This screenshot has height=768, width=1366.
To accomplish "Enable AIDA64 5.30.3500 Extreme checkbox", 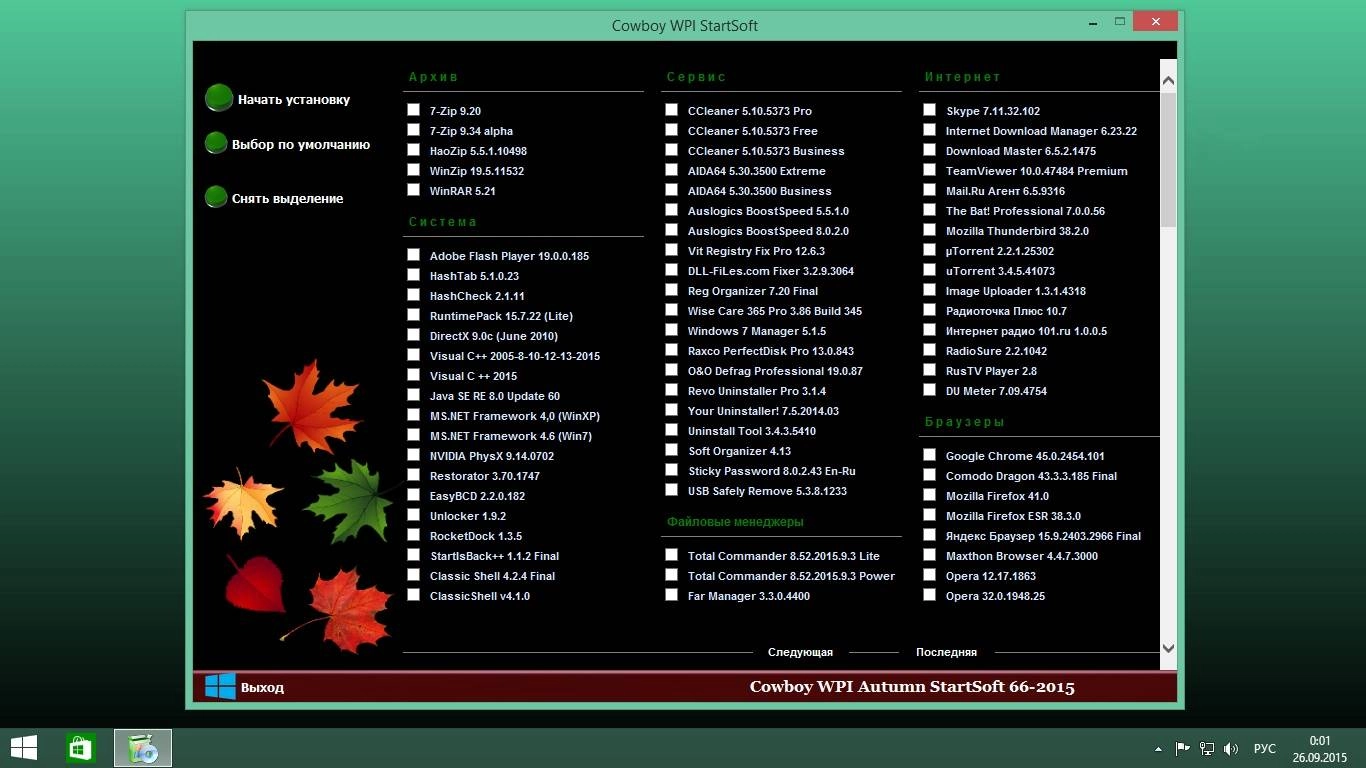I will pos(672,170).
